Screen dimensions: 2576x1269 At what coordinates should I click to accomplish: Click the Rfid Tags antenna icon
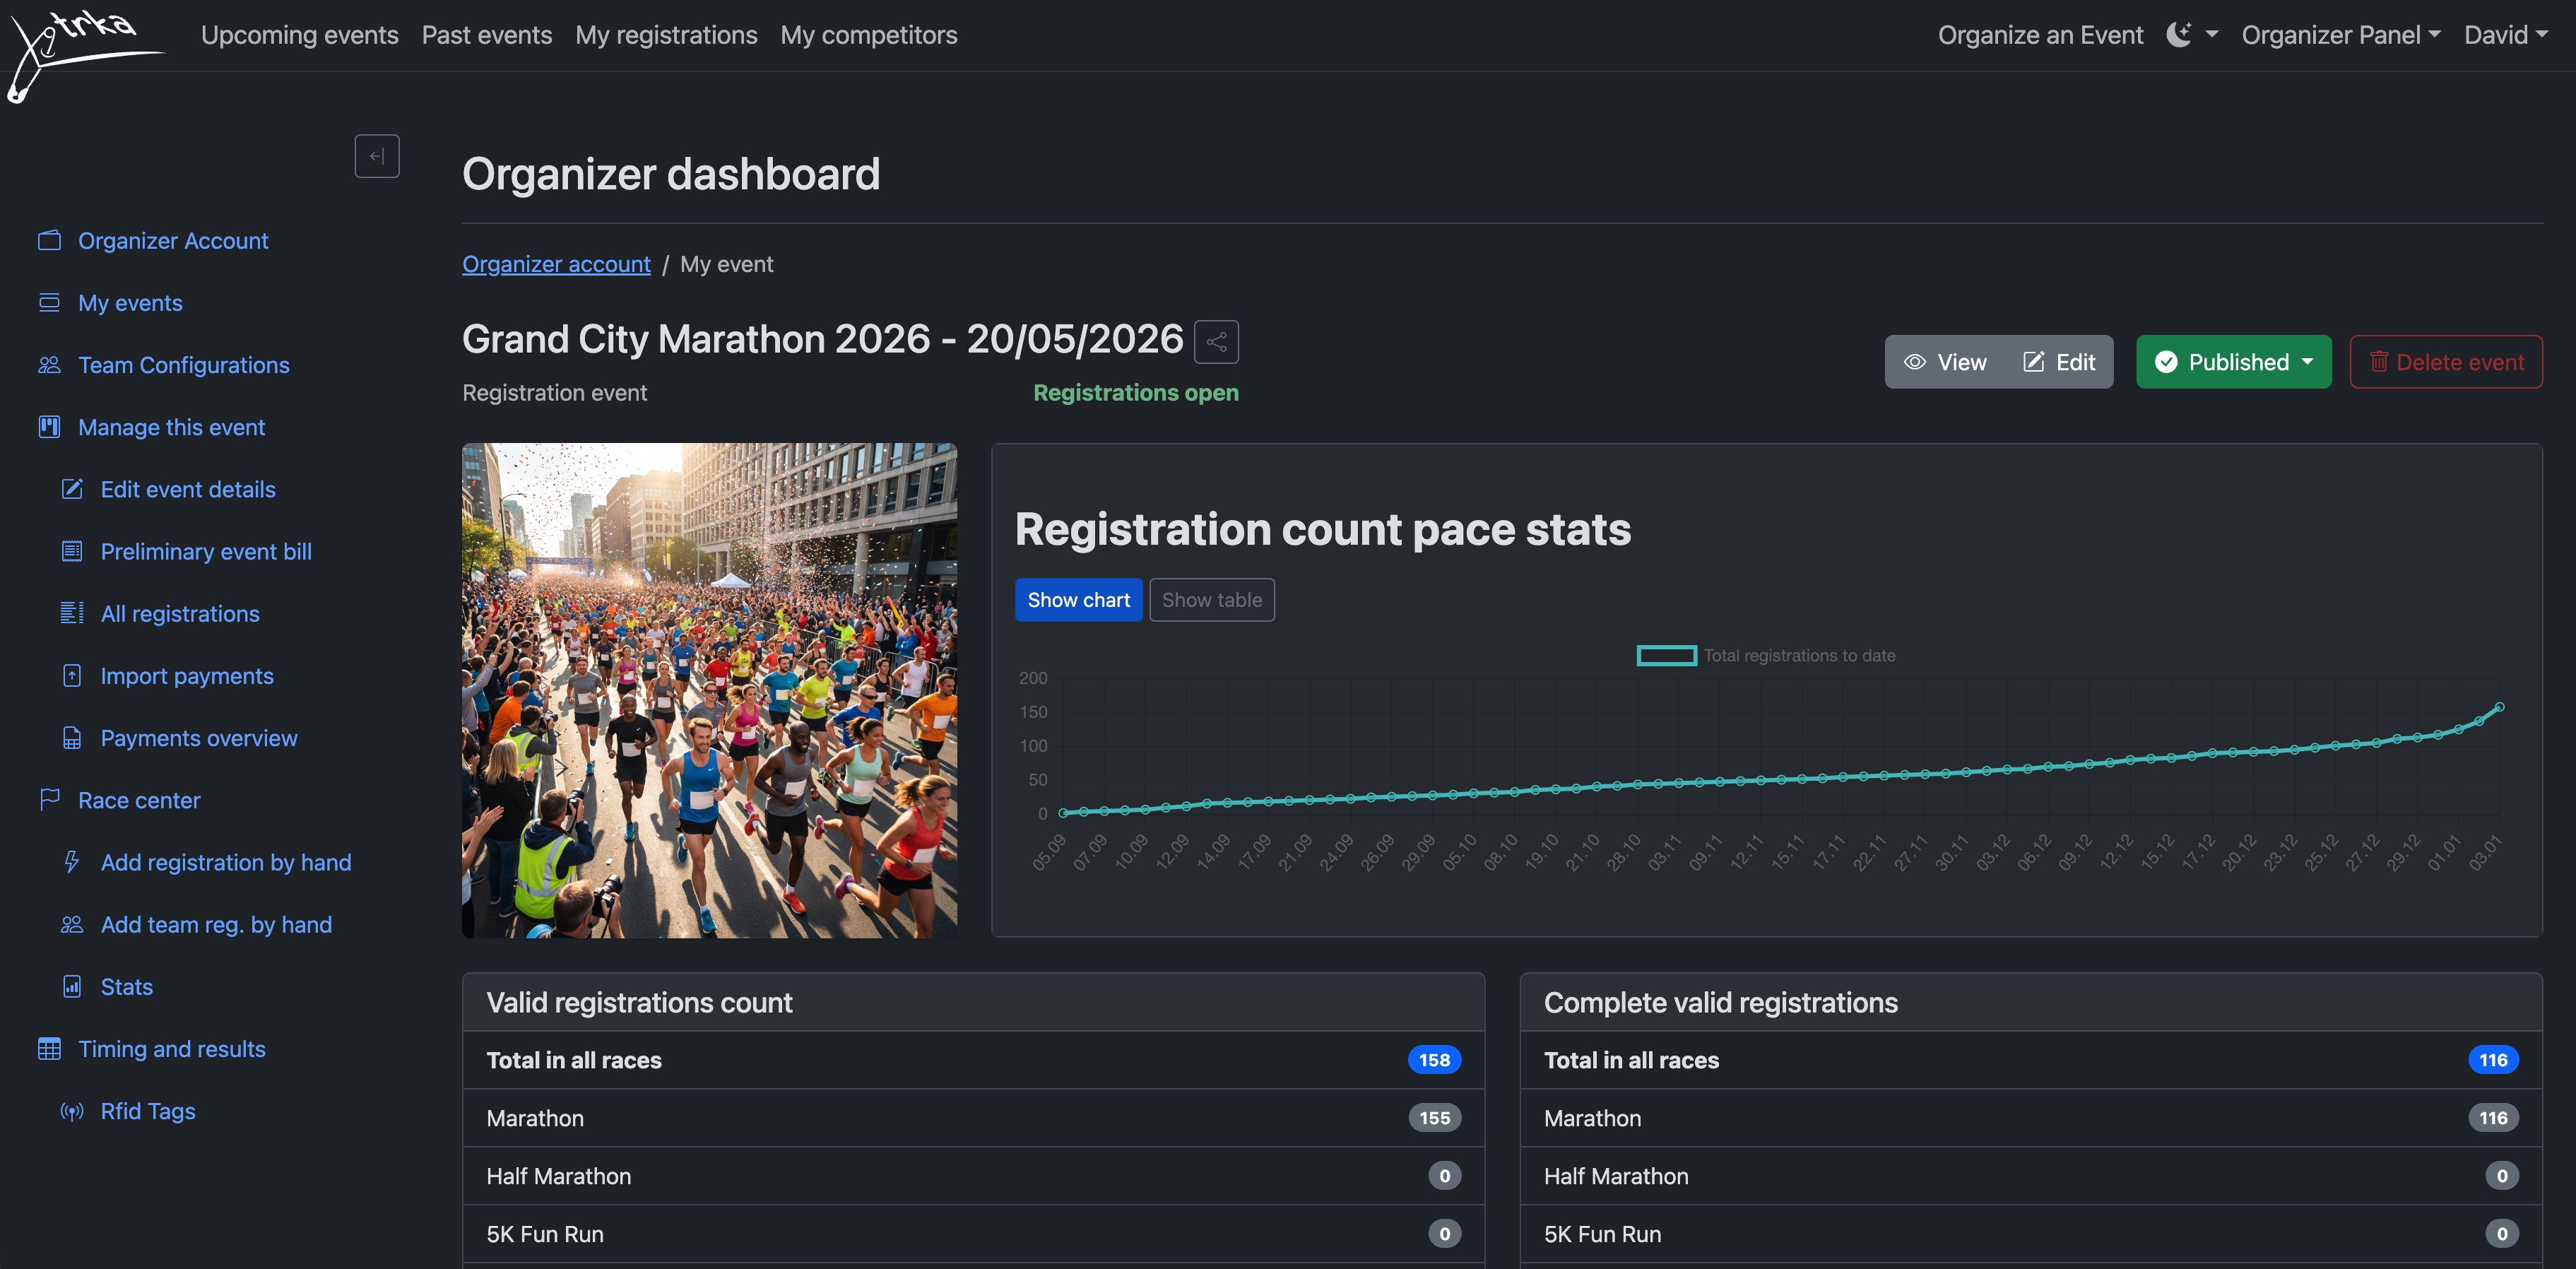(71, 1111)
